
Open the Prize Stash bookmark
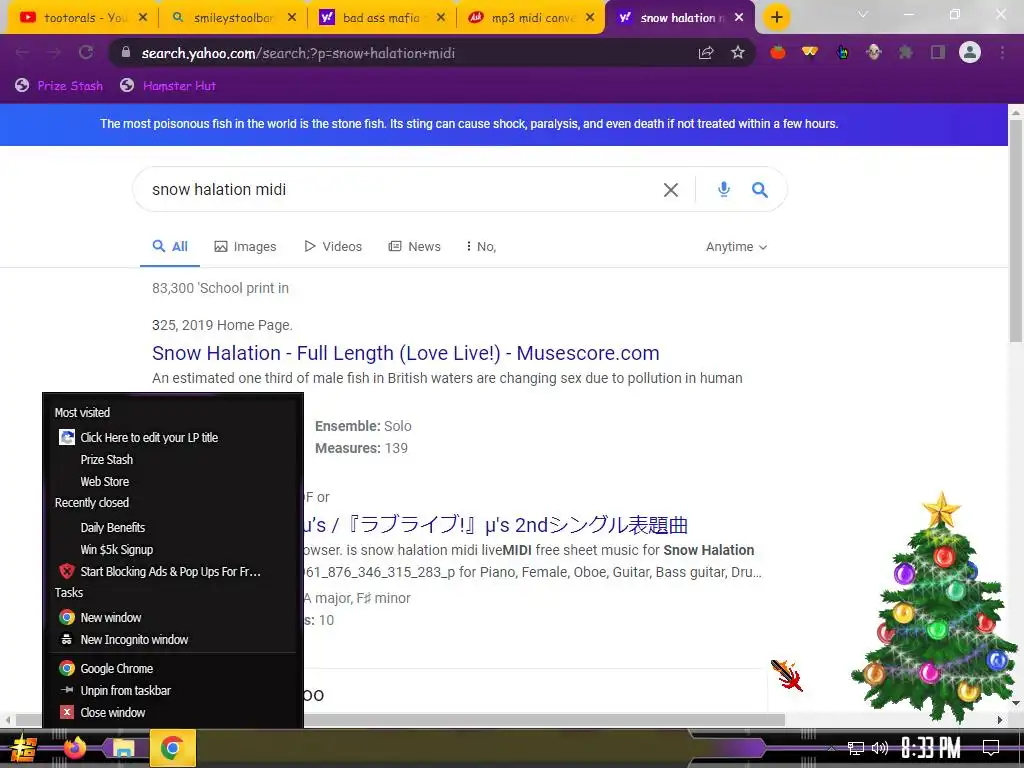point(59,86)
